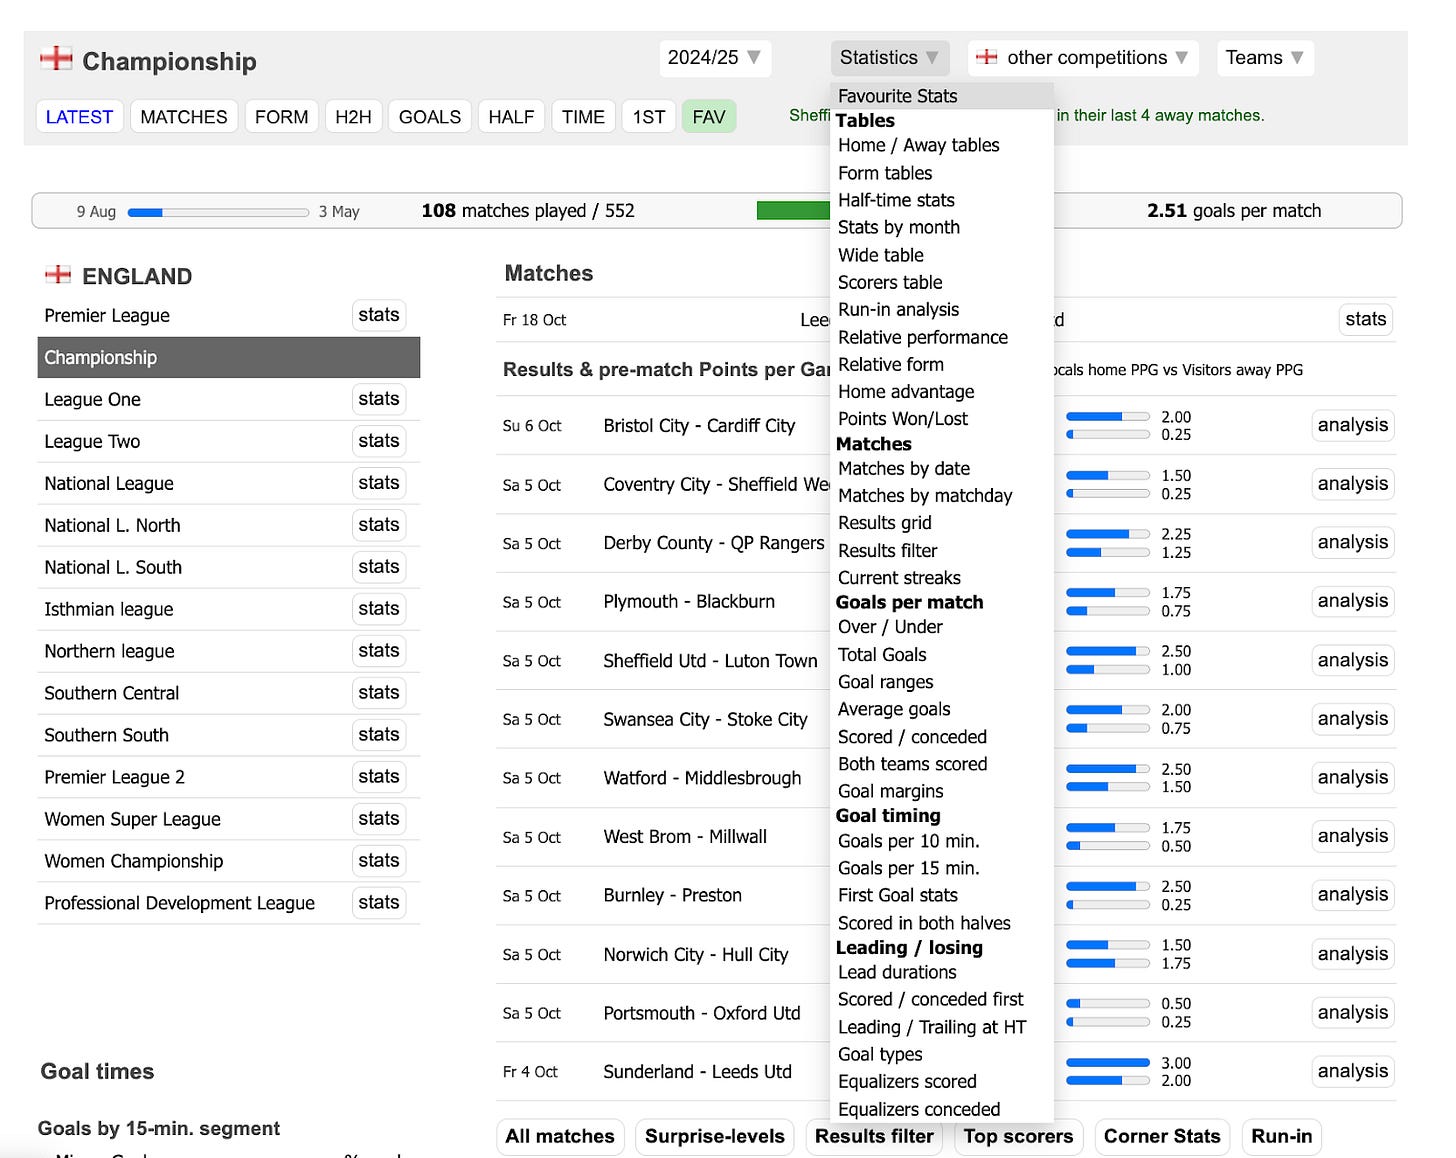Screen dimensions: 1456x1158
Task: Open stats for Women Super League
Action: tap(379, 819)
